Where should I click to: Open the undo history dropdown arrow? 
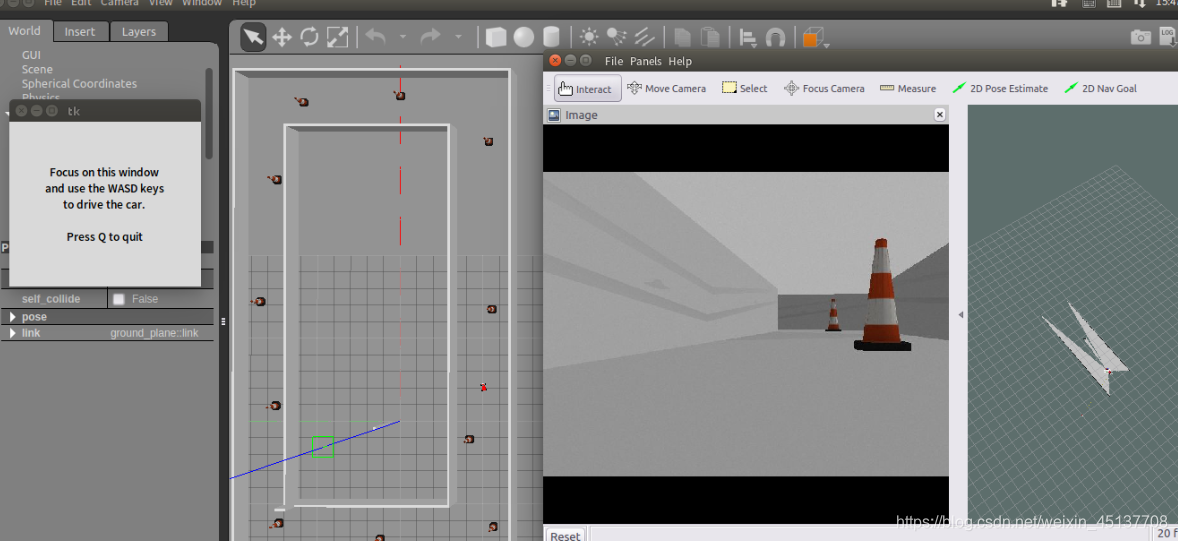403,37
